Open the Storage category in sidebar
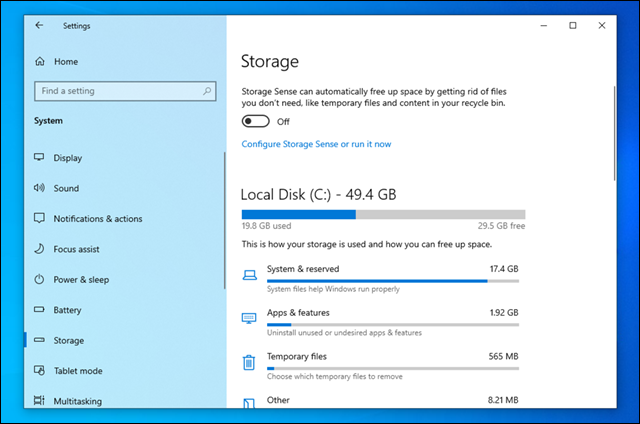Screen dimensions: 640x424 coord(69,340)
